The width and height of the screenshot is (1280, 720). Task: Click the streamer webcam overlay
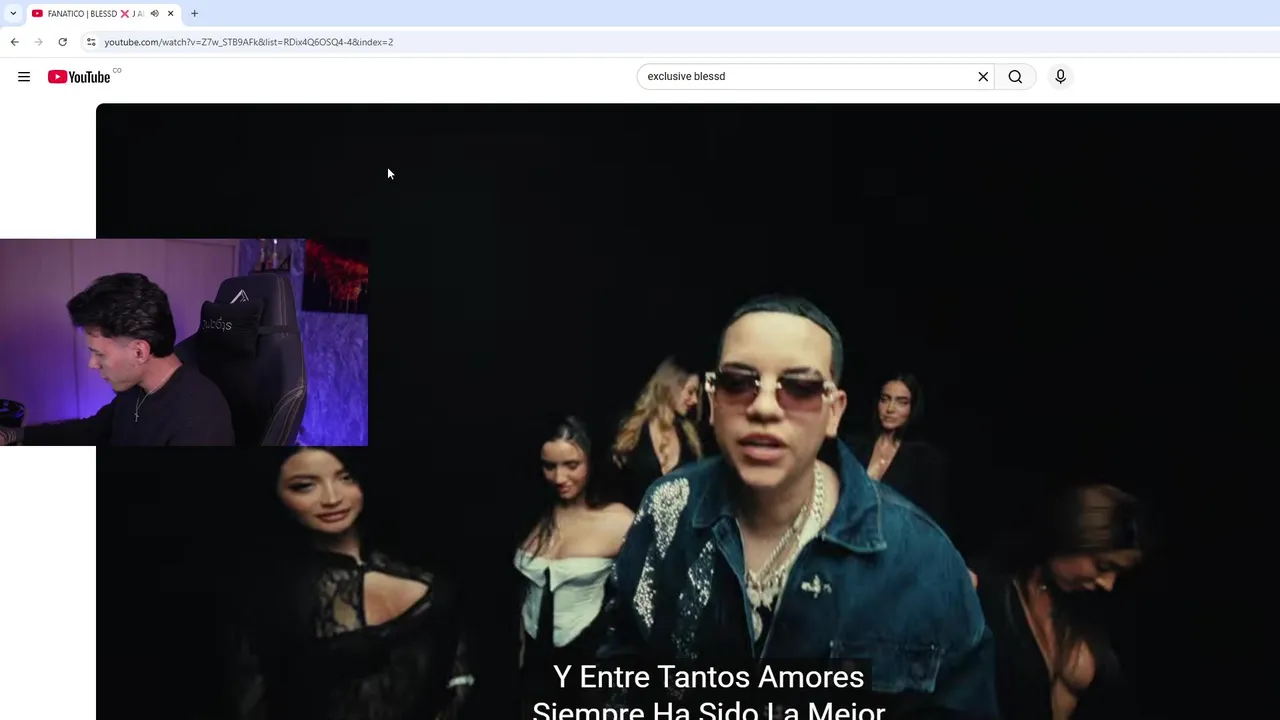point(184,342)
